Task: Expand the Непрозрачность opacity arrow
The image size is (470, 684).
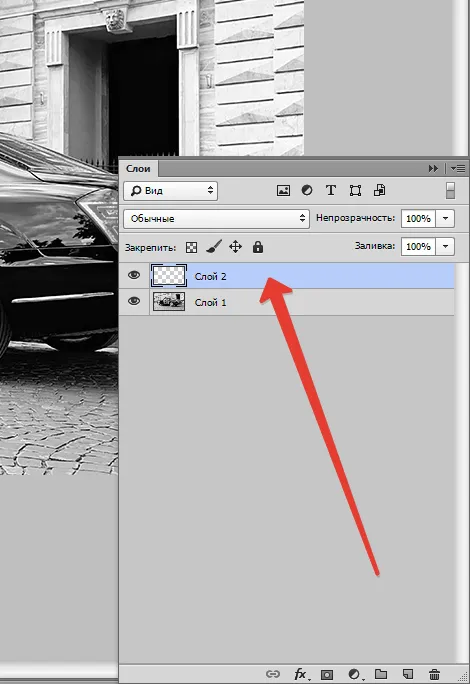Action: [445, 219]
